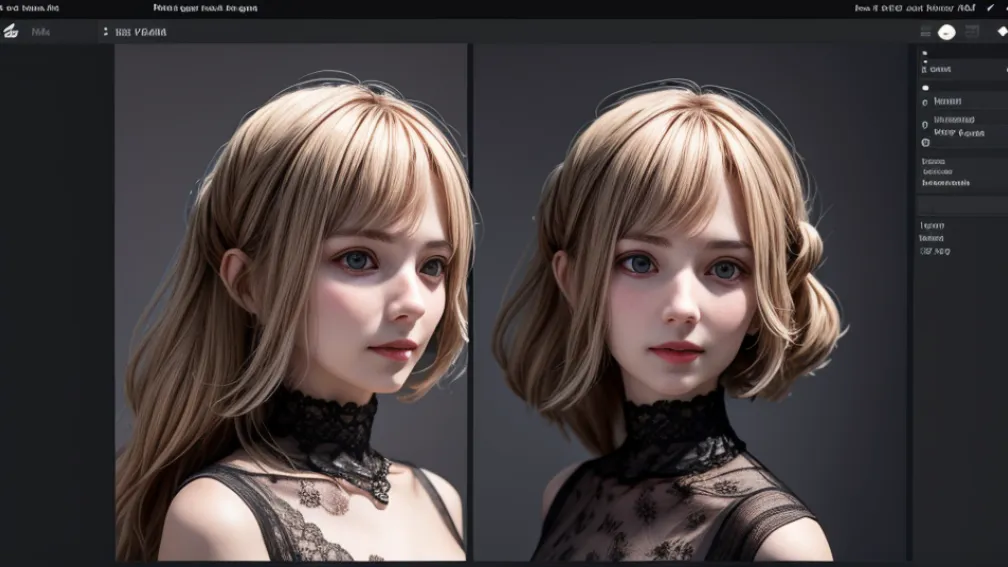
Task: Click the square panel icon right of the white circle
Action: tap(972, 32)
